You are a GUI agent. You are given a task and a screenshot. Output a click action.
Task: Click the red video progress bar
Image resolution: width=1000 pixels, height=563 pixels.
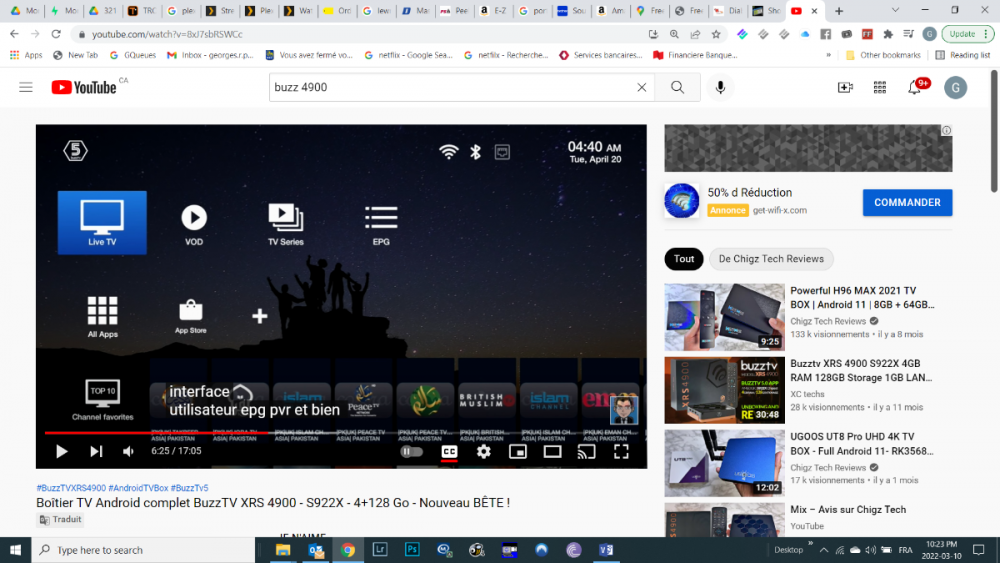tap(150, 433)
